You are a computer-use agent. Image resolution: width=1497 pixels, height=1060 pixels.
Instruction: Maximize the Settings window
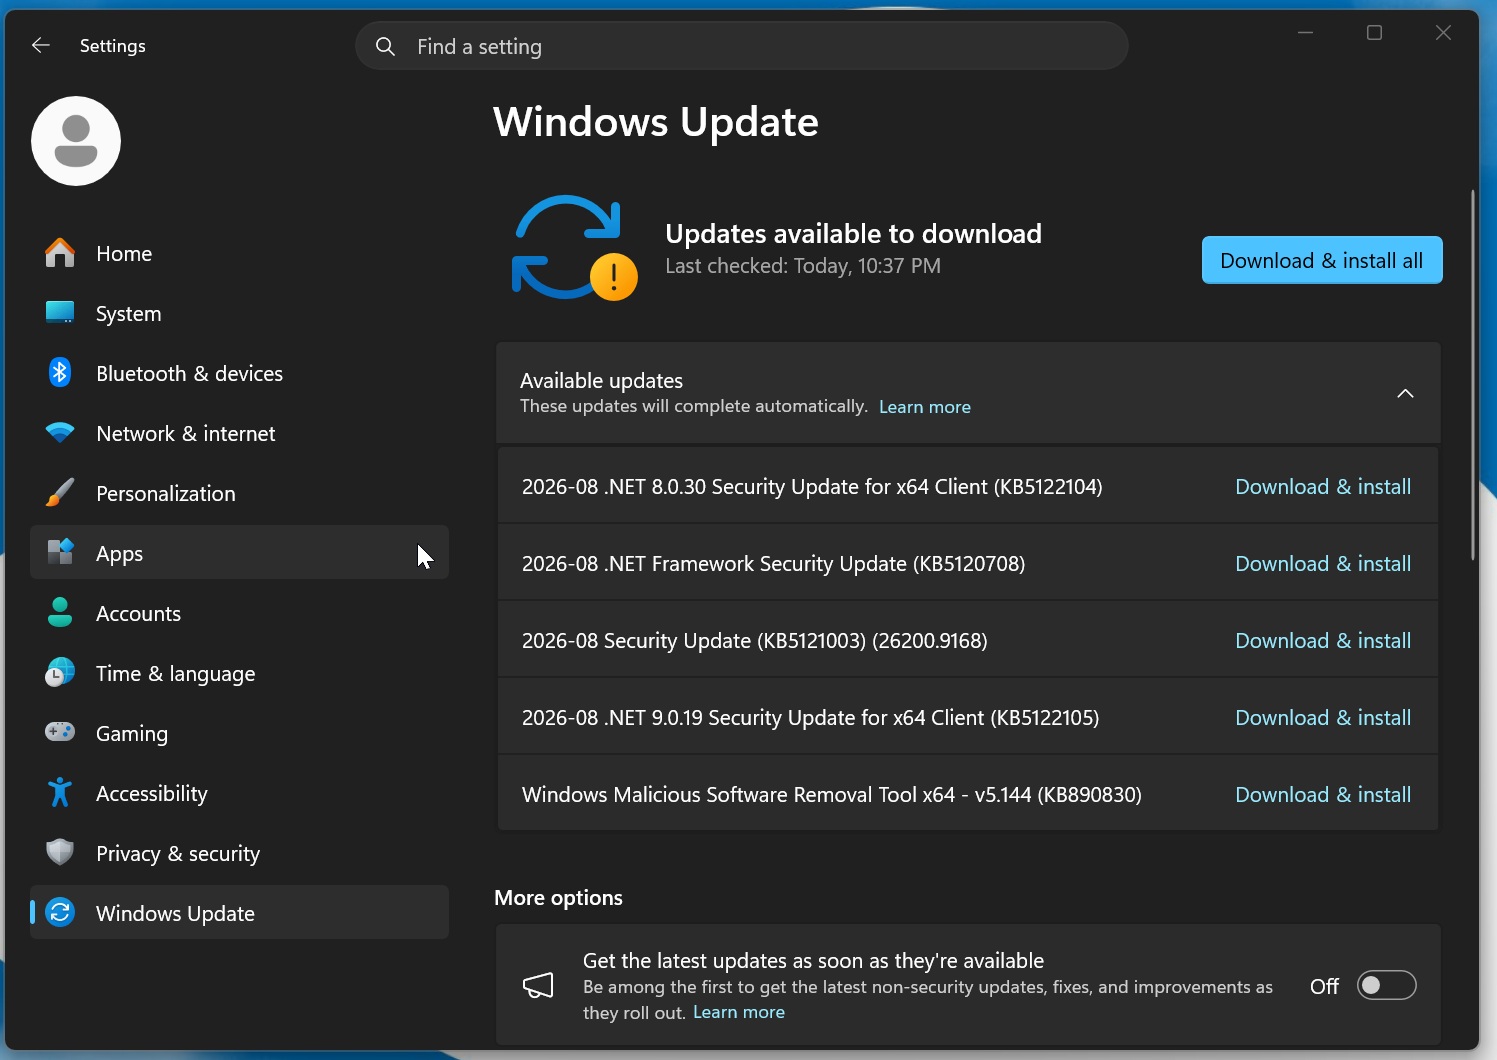[x=1374, y=33]
